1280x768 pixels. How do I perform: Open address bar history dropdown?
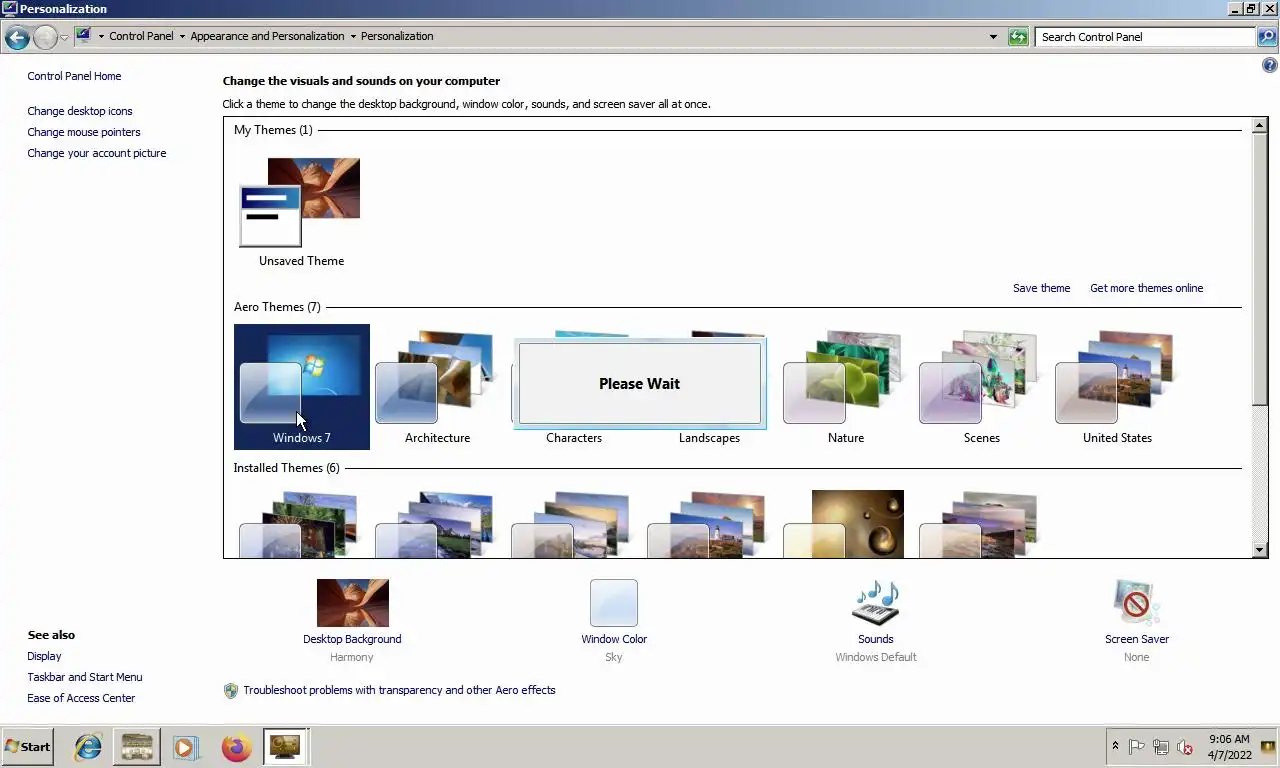(993, 37)
